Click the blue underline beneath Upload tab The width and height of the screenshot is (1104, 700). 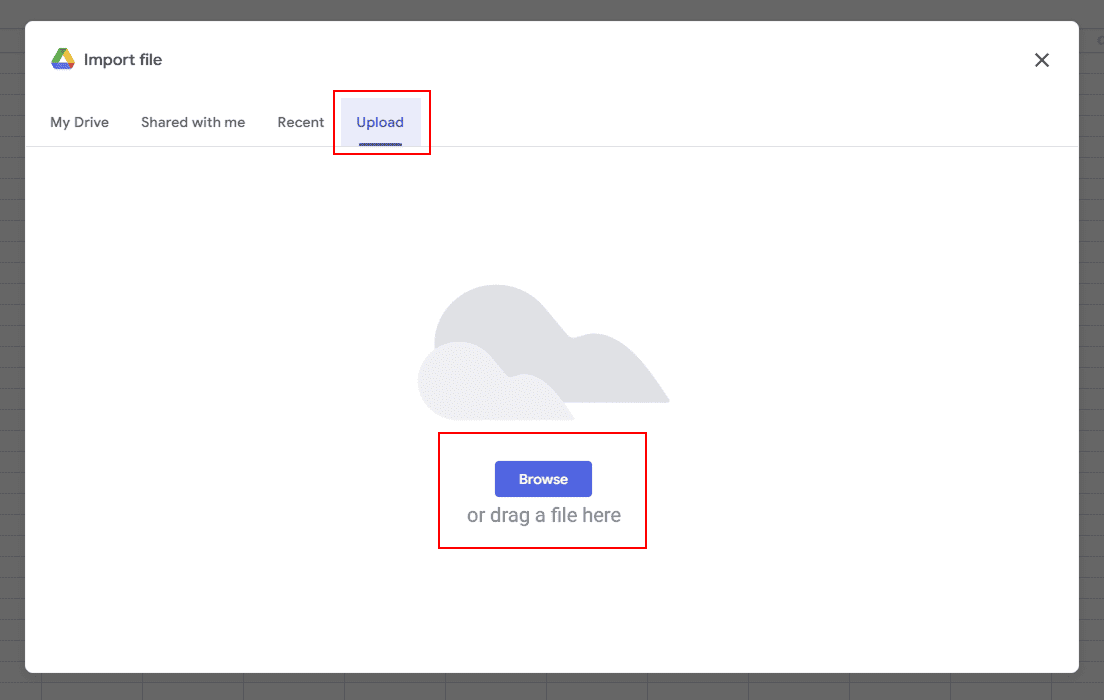pos(380,144)
